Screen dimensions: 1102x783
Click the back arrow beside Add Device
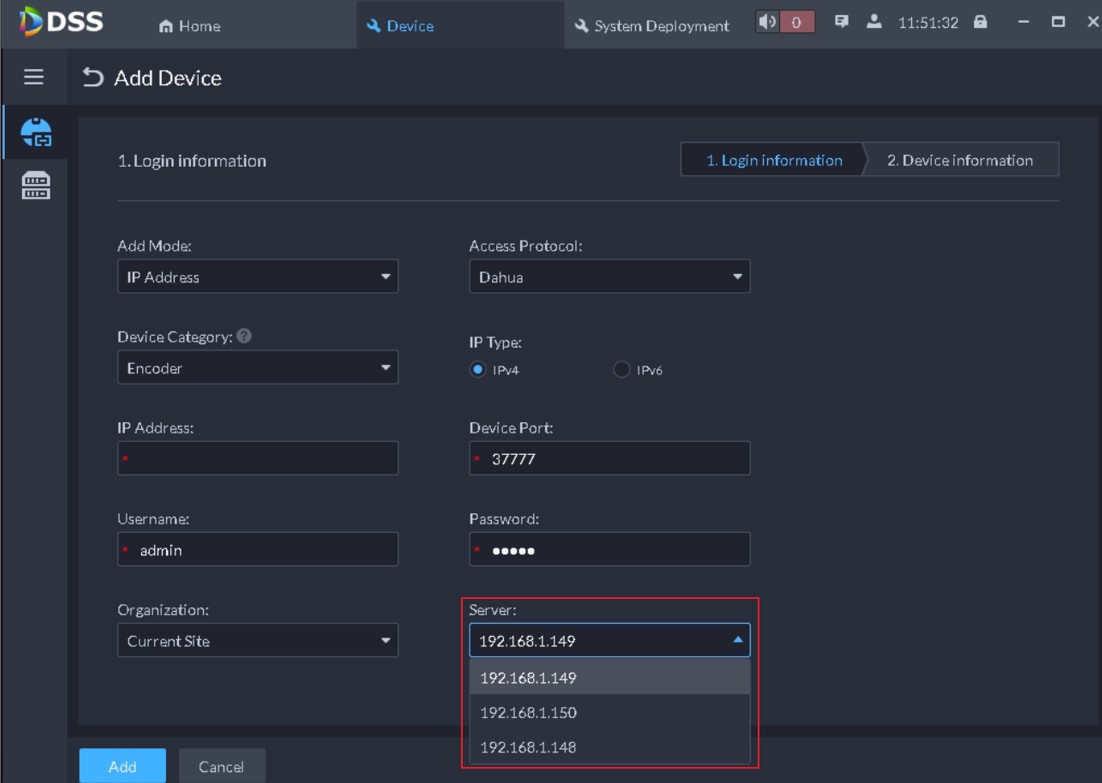click(93, 77)
